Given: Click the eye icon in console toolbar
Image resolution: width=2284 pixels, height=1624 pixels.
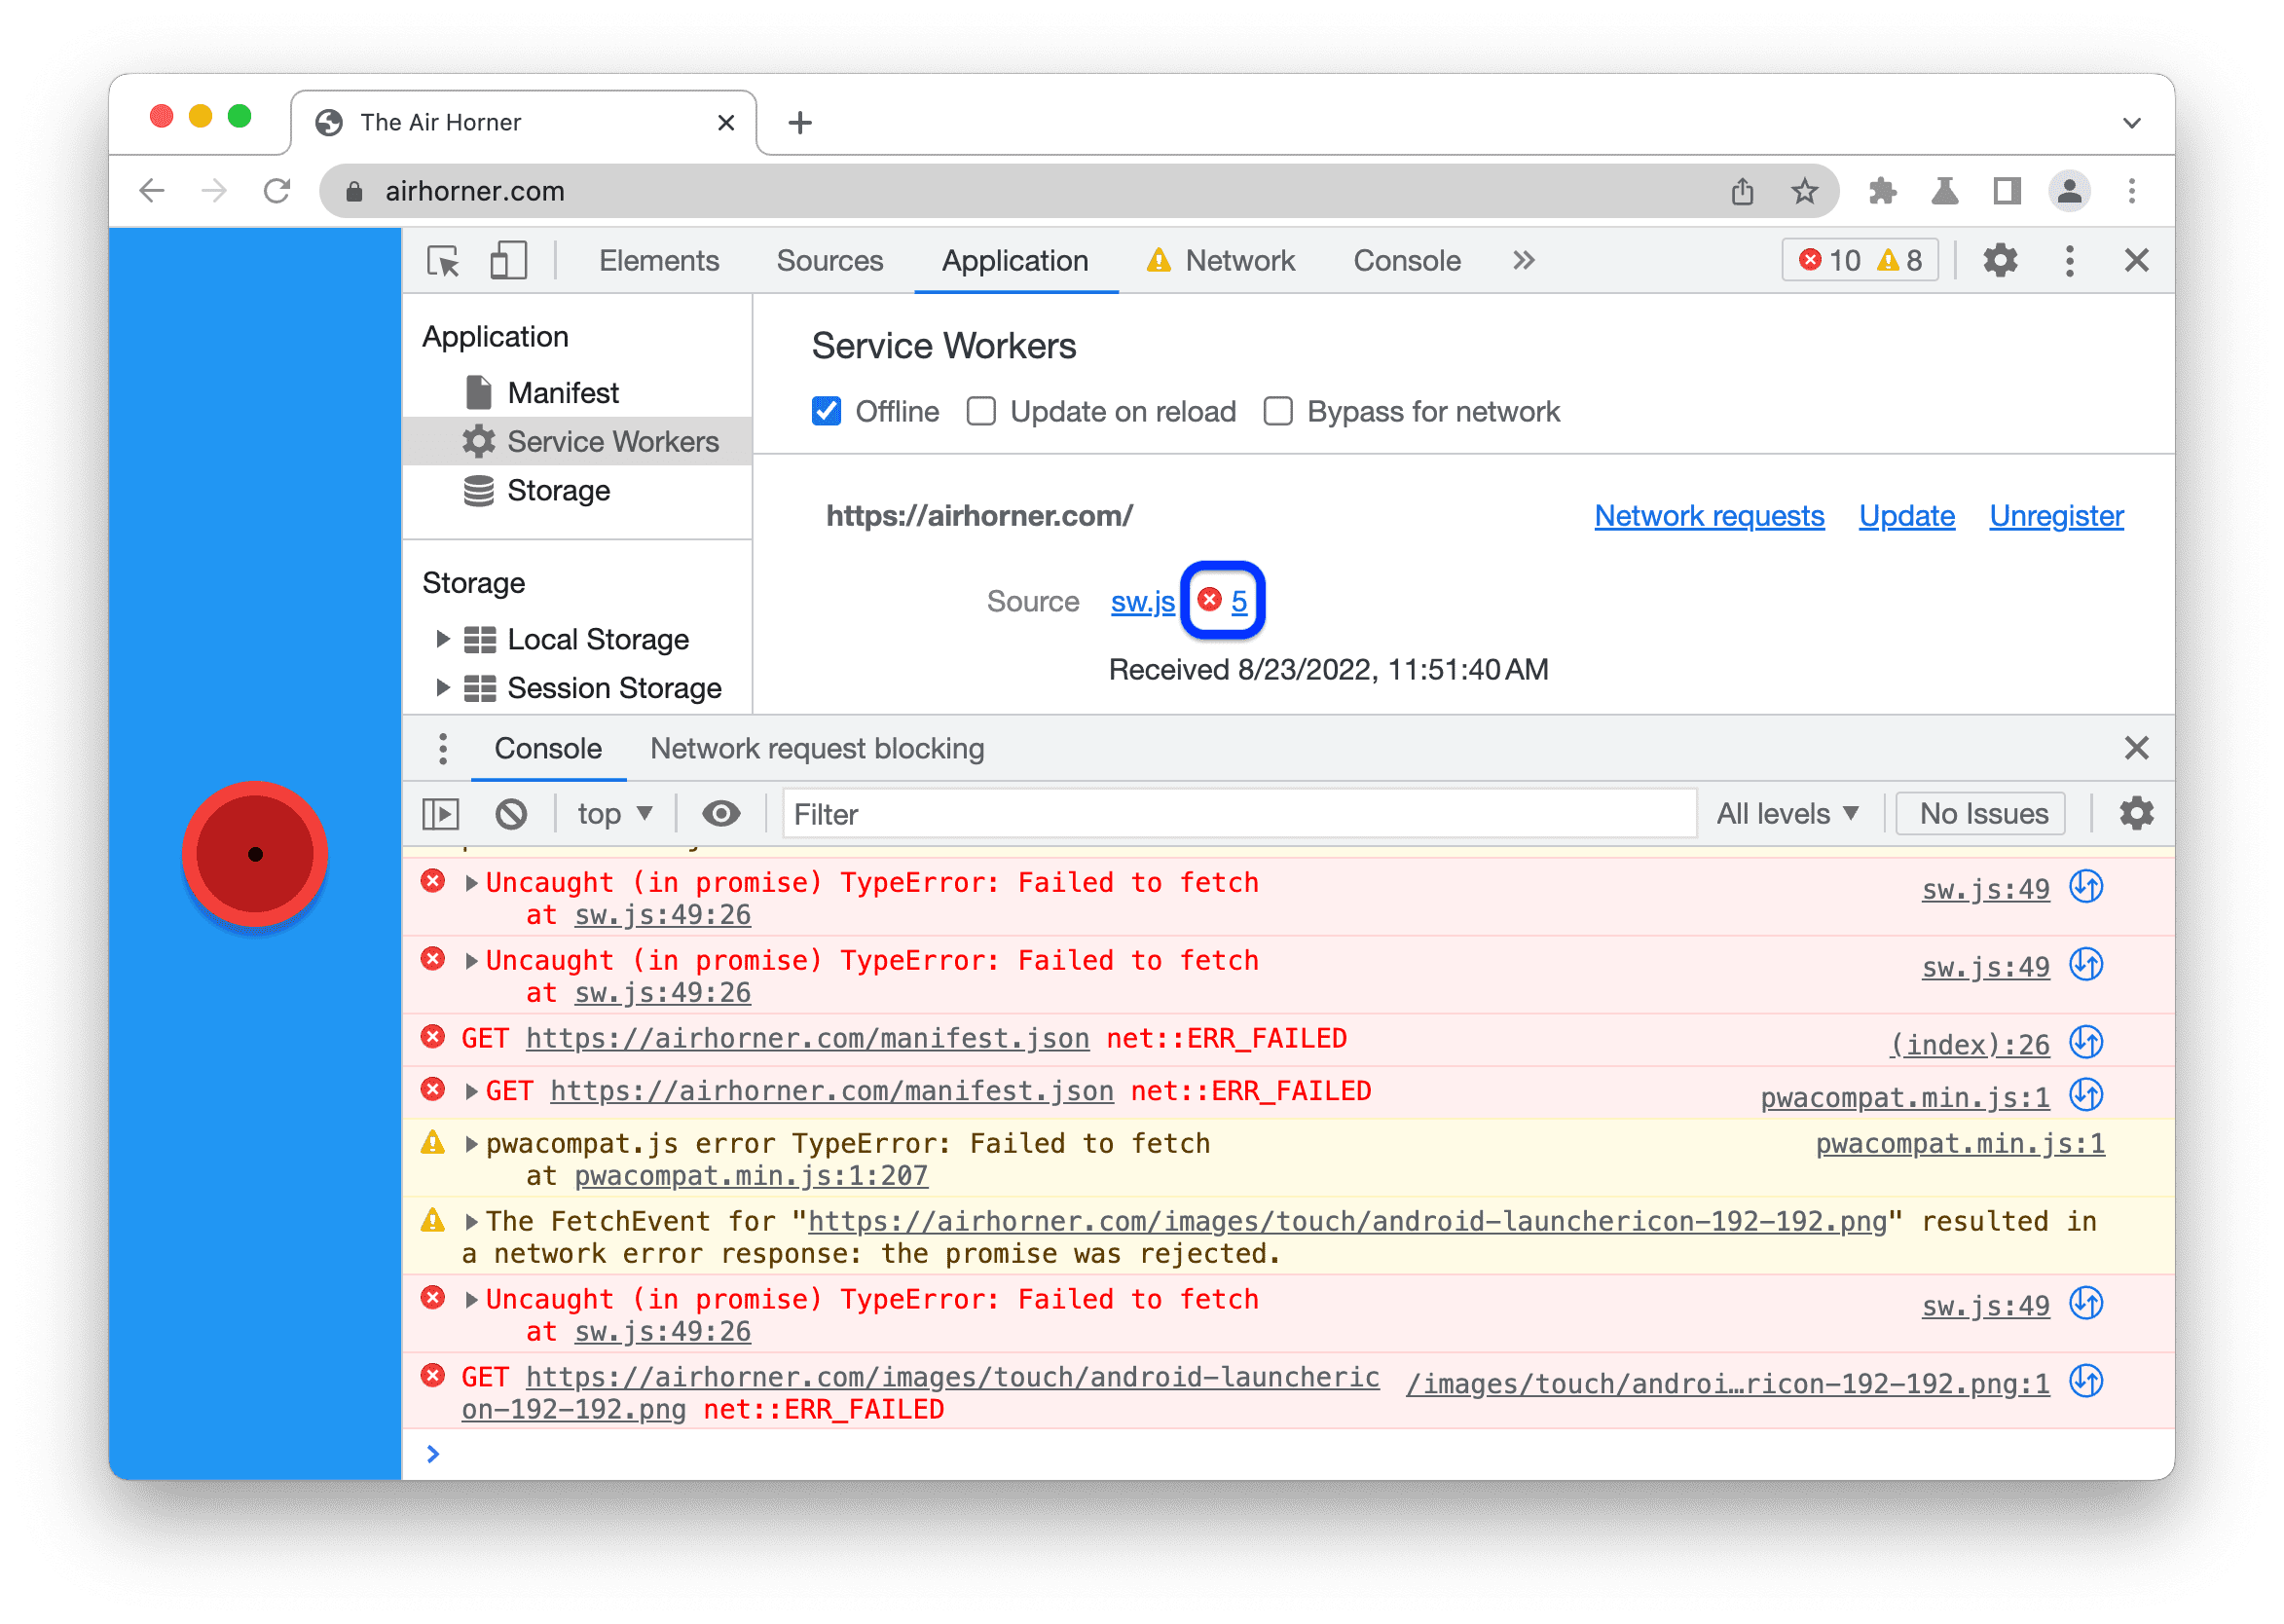Looking at the screenshot, I should 720,814.
